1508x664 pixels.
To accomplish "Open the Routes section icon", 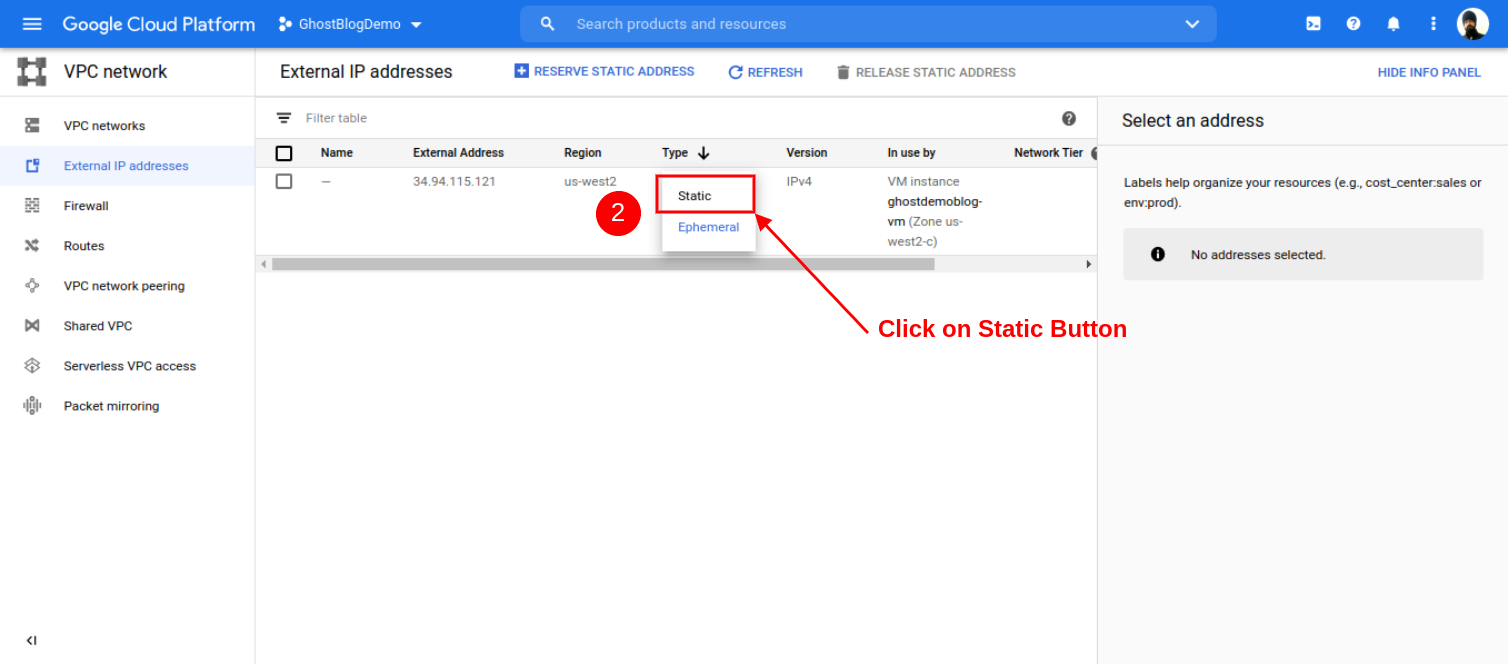I will [31, 245].
